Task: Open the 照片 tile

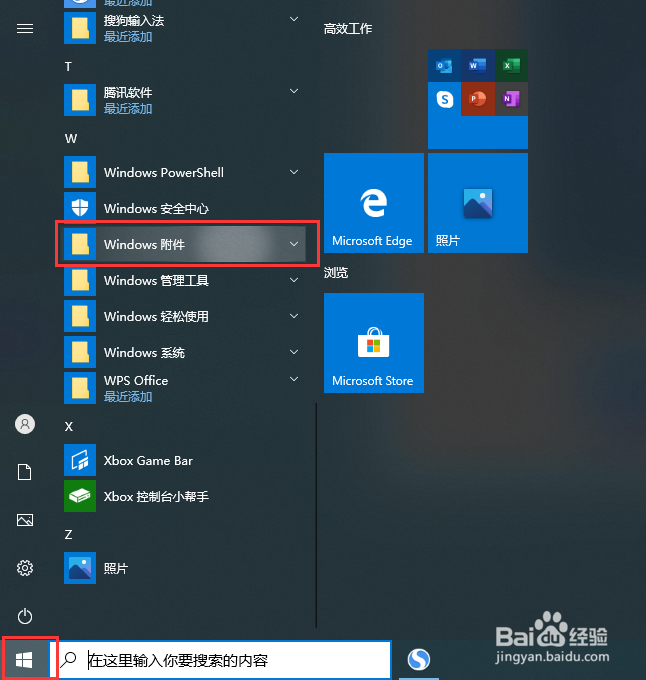Action: [478, 203]
